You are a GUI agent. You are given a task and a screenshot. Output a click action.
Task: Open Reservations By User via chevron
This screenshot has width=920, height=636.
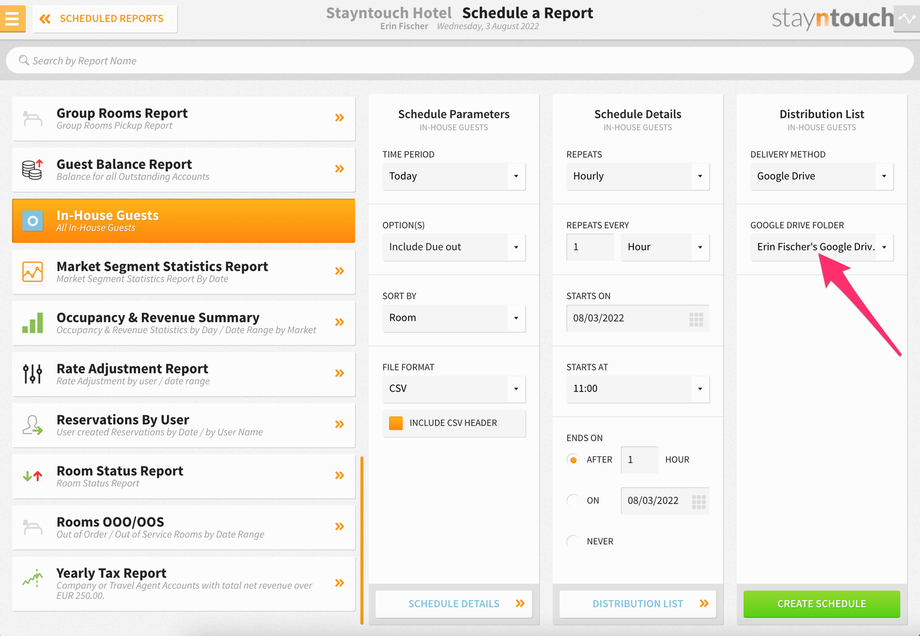click(x=339, y=424)
